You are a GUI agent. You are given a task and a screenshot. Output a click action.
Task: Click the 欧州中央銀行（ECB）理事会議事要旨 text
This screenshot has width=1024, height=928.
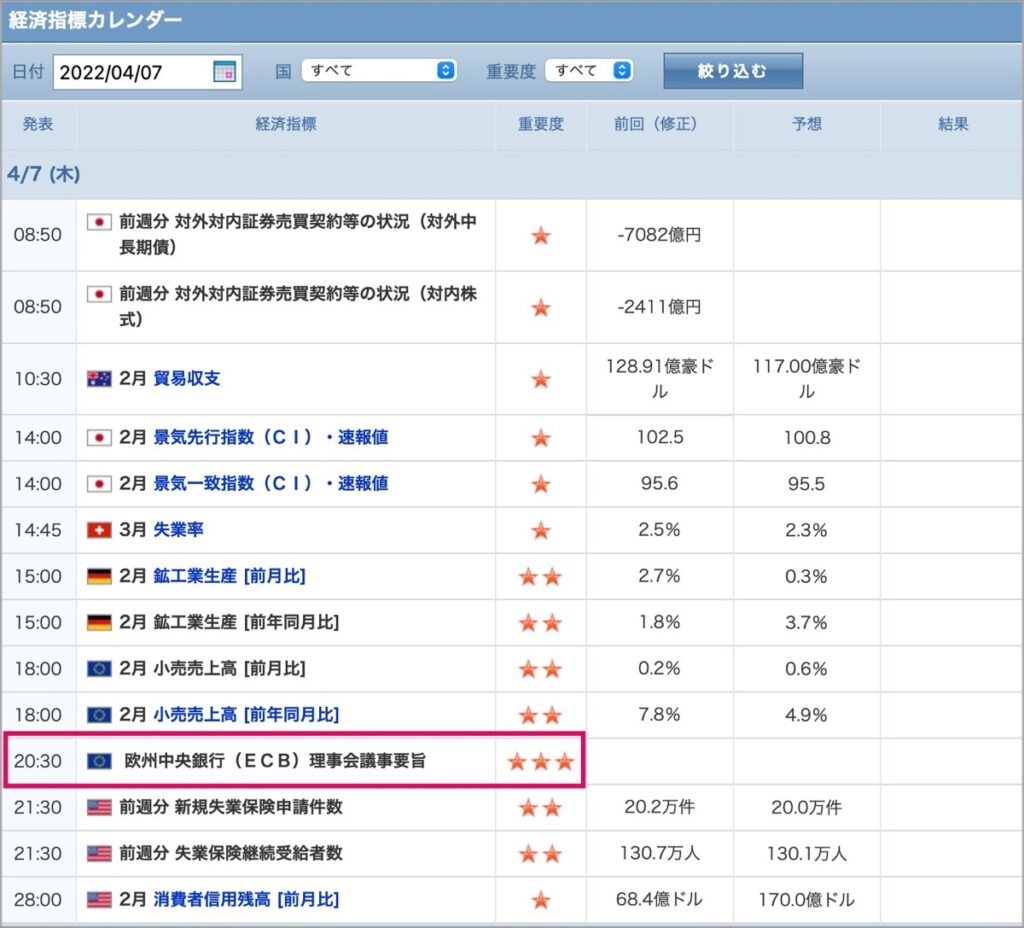(275, 761)
